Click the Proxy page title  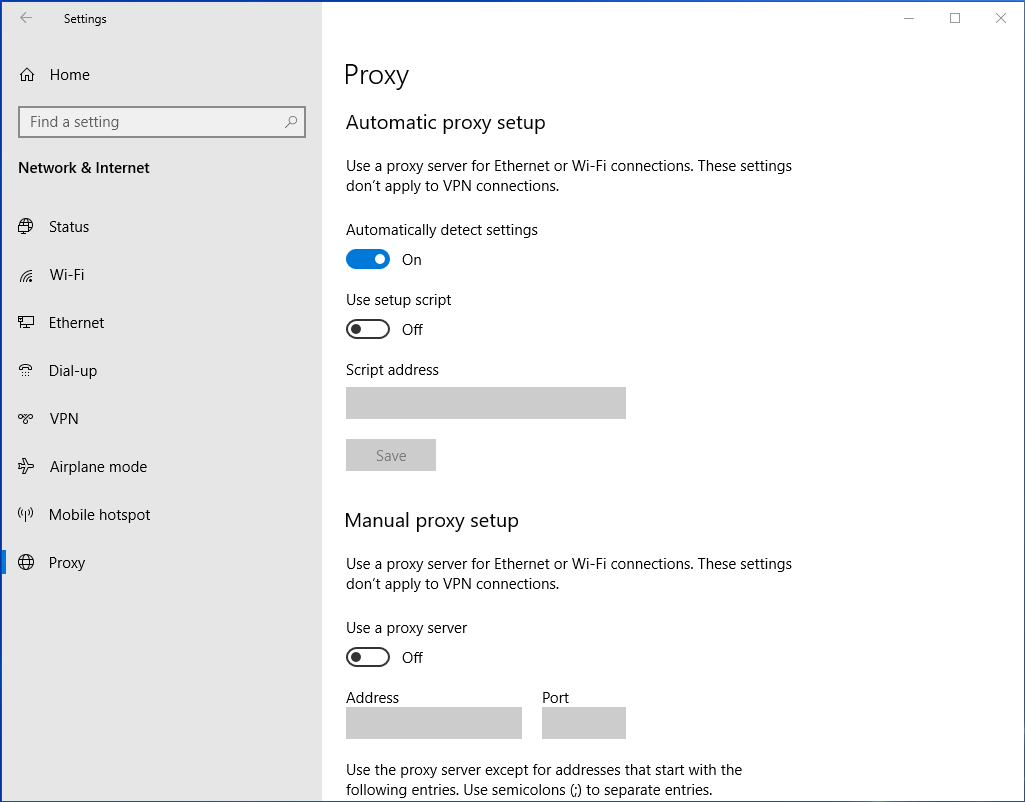point(377,75)
